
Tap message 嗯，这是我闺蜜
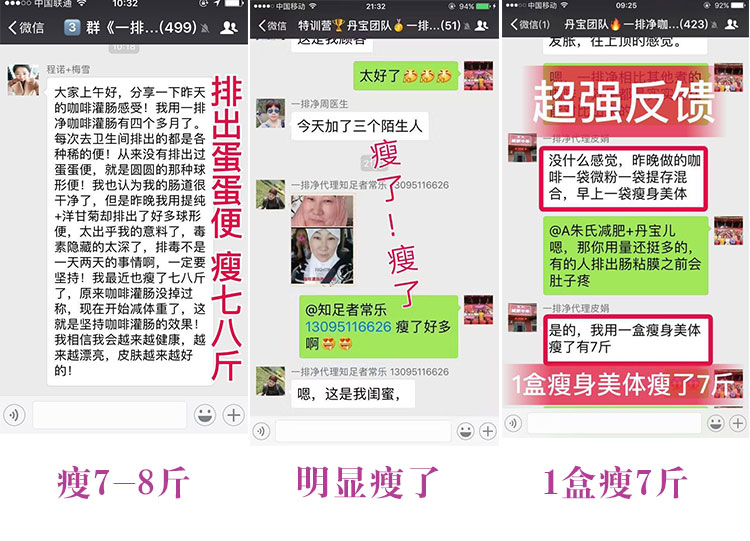[x=353, y=394]
